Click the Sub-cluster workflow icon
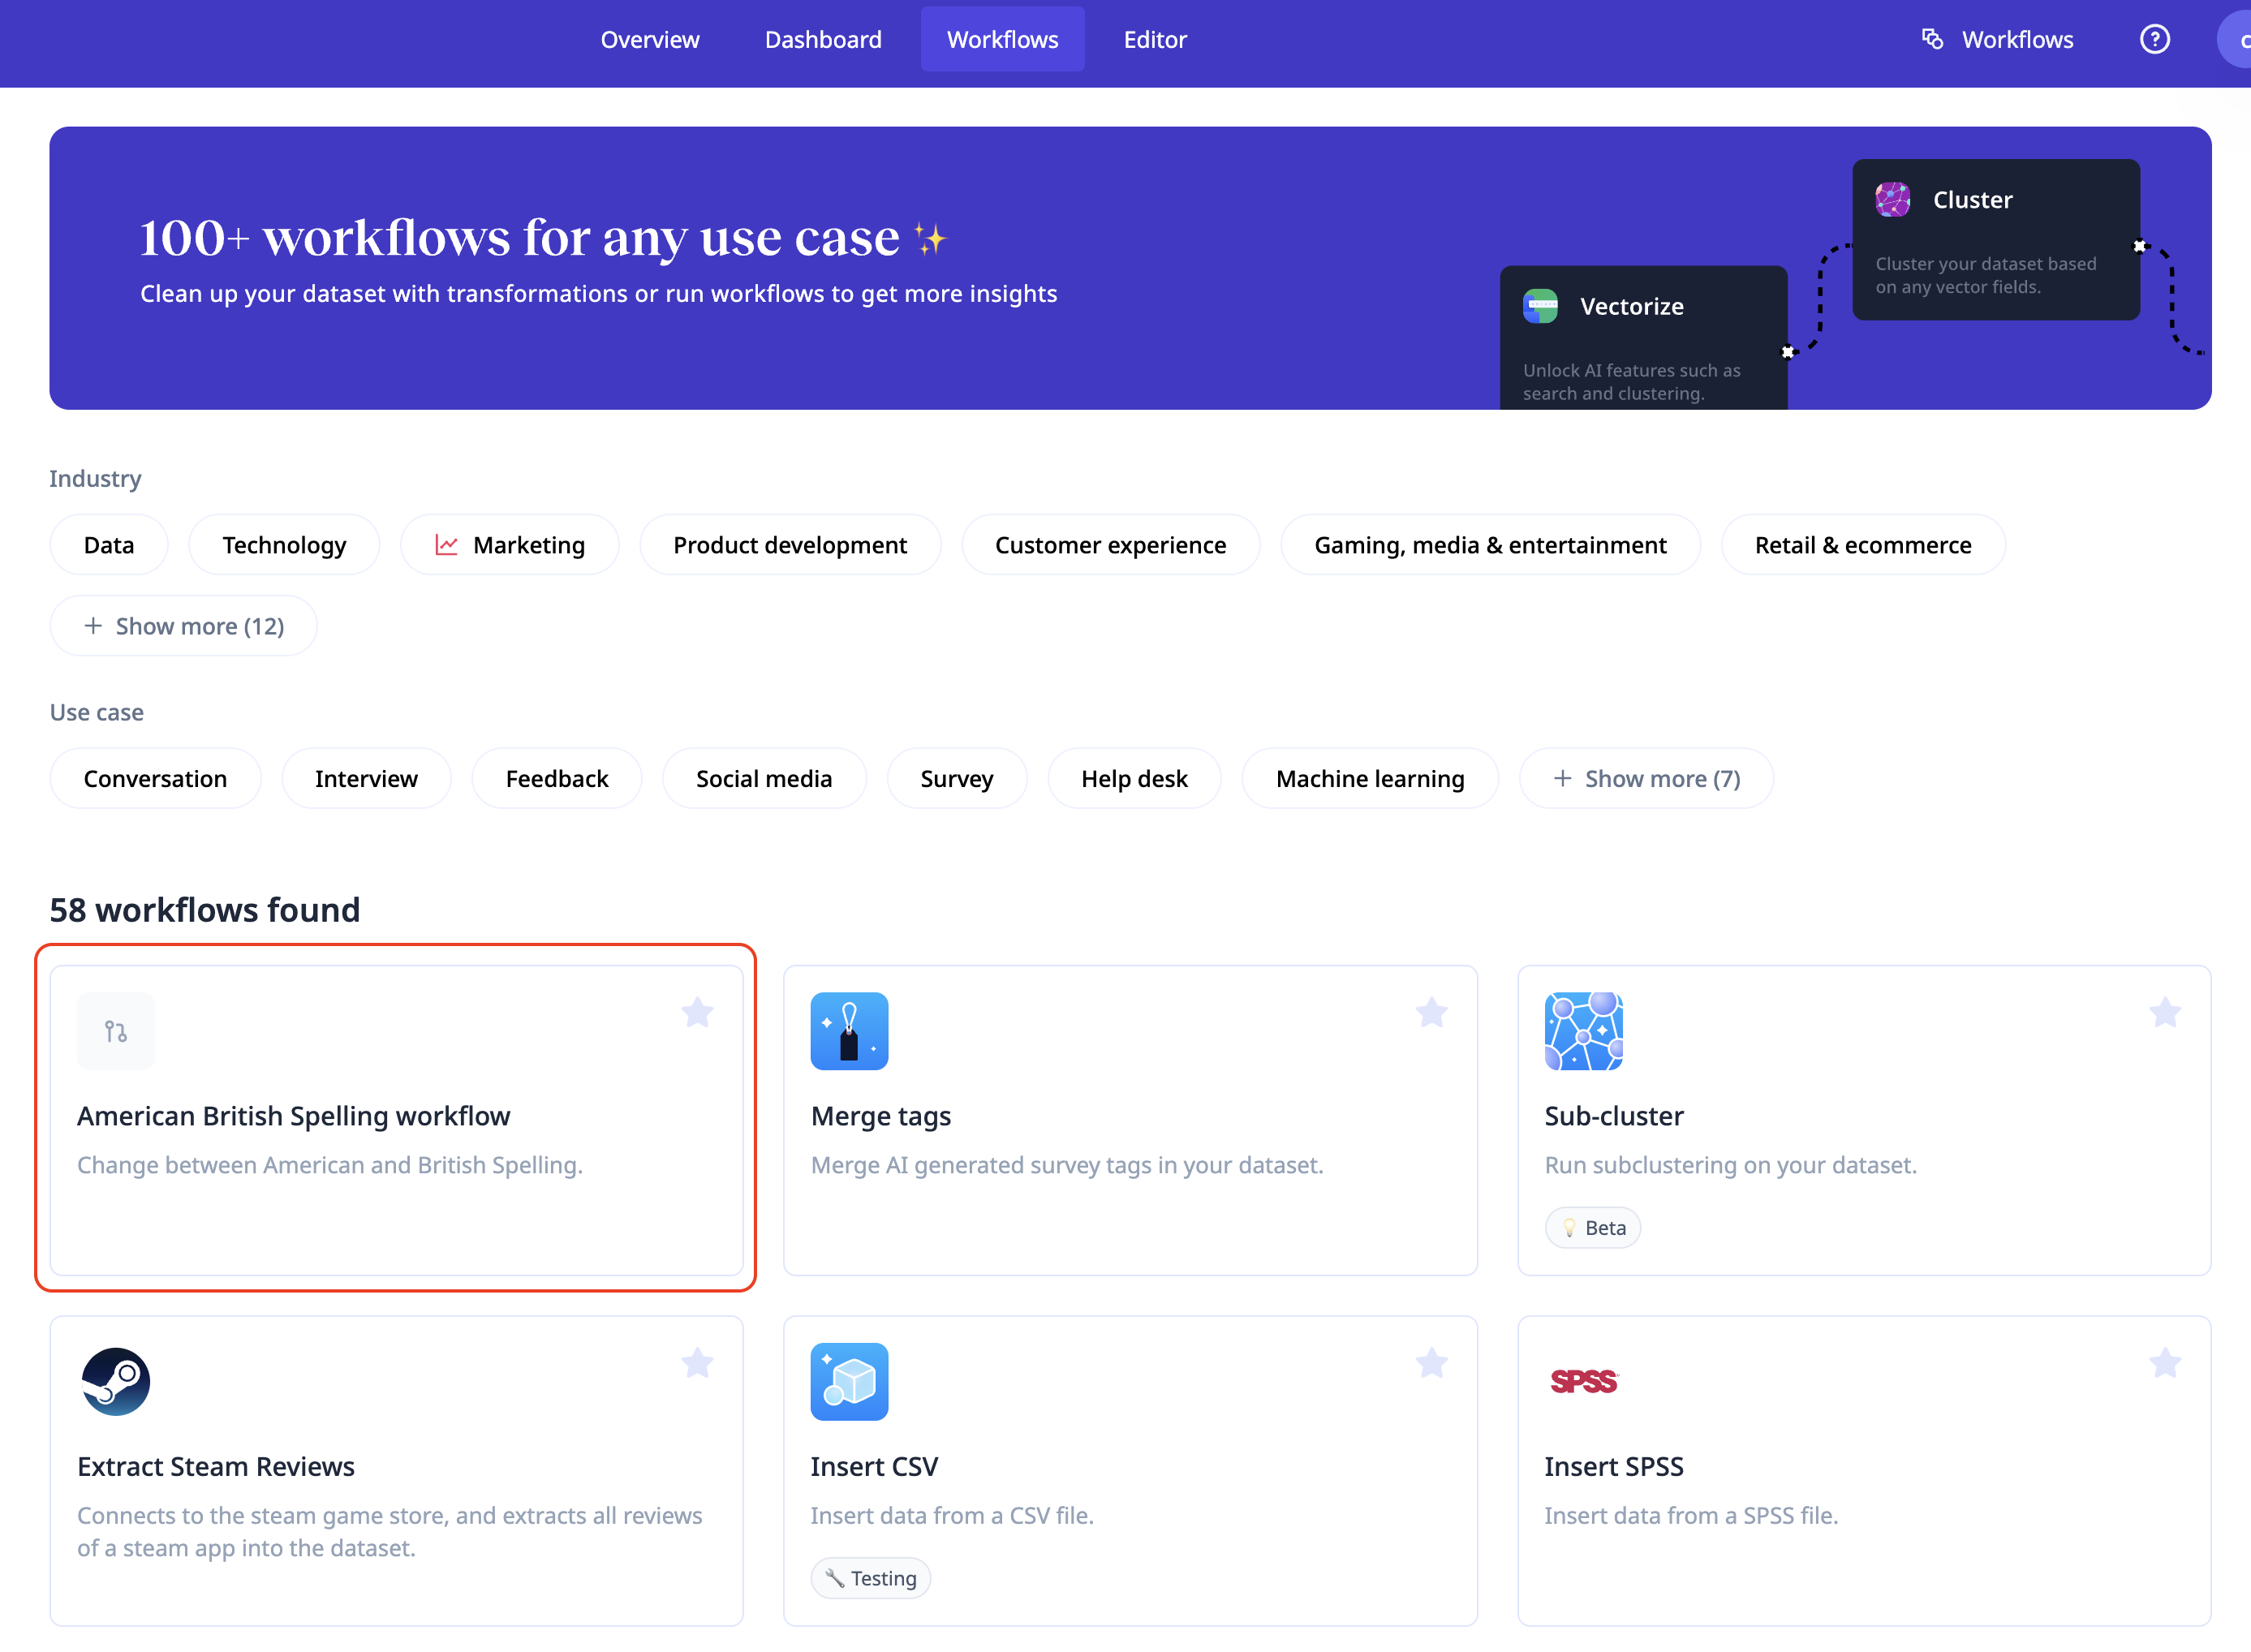2251x1652 pixels. 1583,1031
